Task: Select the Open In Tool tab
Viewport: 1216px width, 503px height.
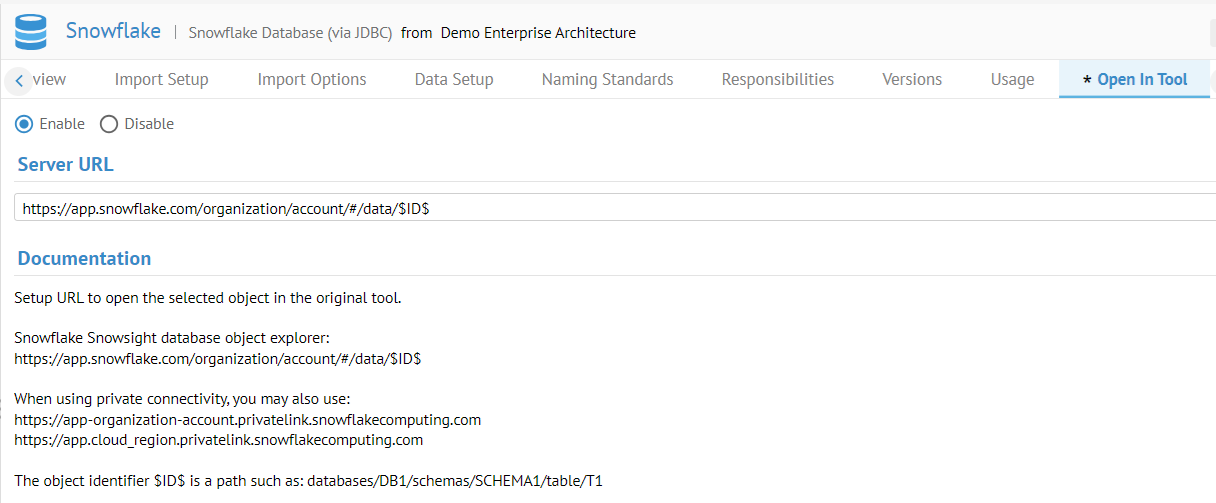Action: [1134, 80]
